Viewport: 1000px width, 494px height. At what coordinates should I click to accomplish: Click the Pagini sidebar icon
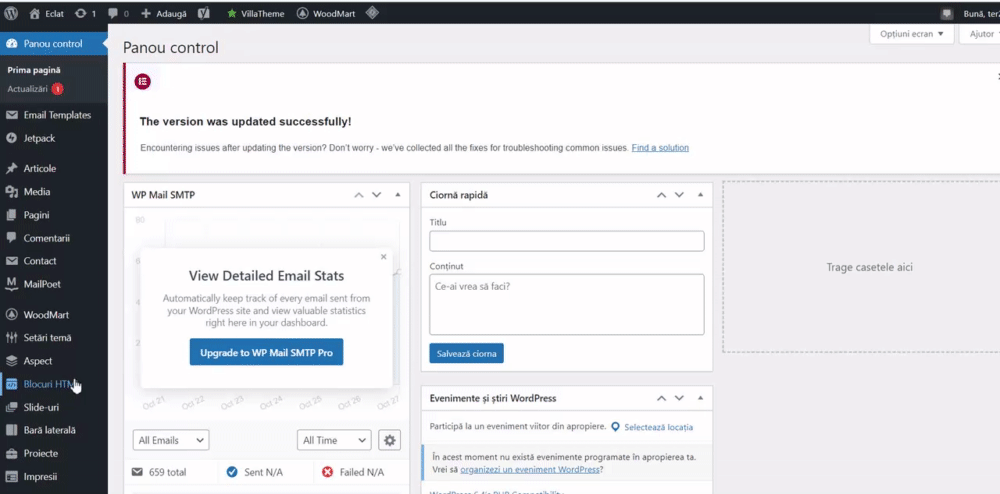pyautogui.click(x=11, y=215)
